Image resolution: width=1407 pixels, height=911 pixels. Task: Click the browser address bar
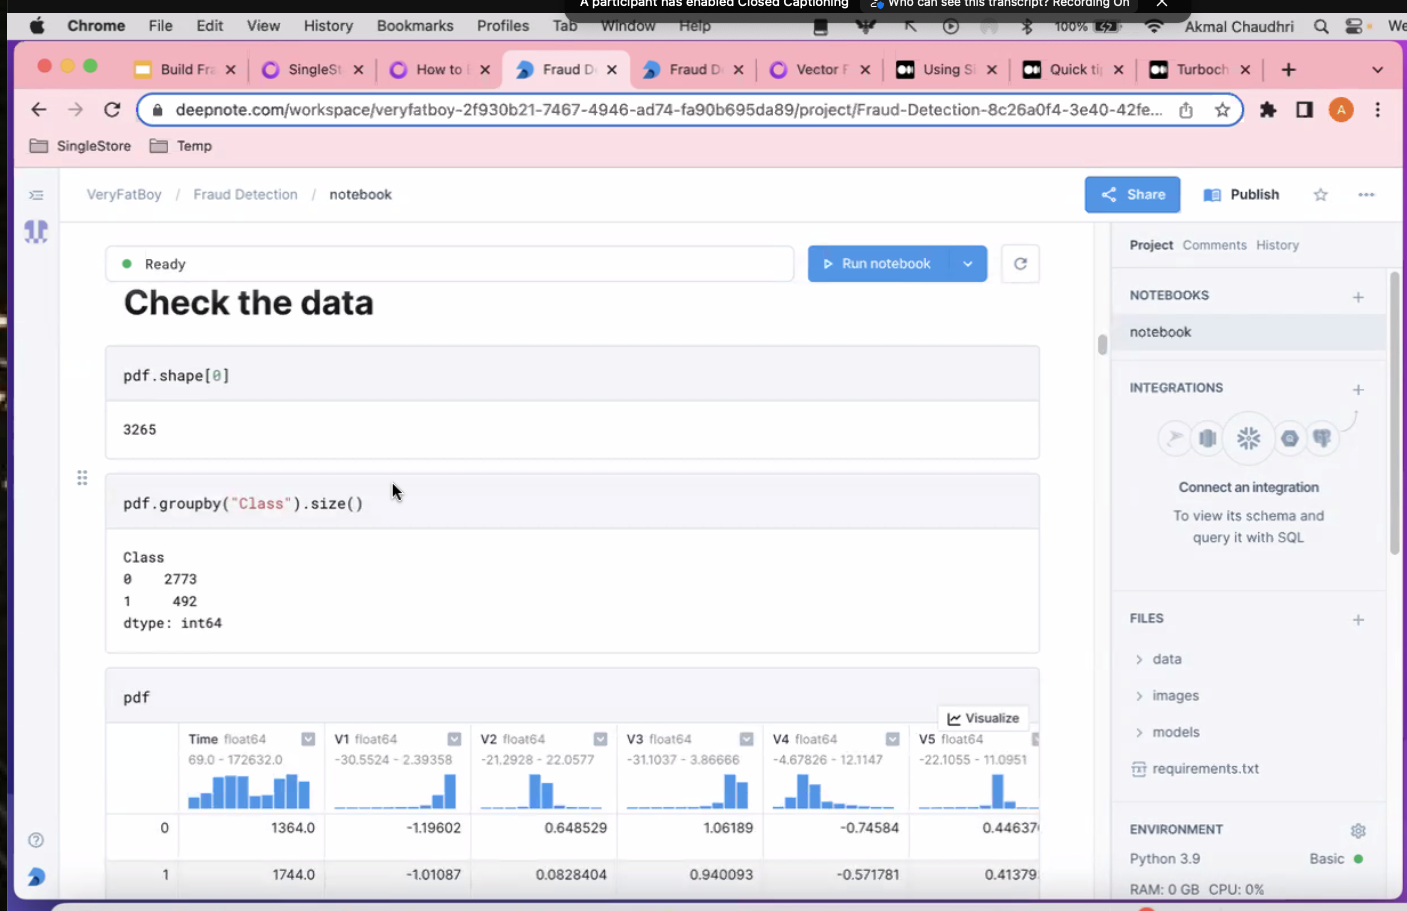668,110
